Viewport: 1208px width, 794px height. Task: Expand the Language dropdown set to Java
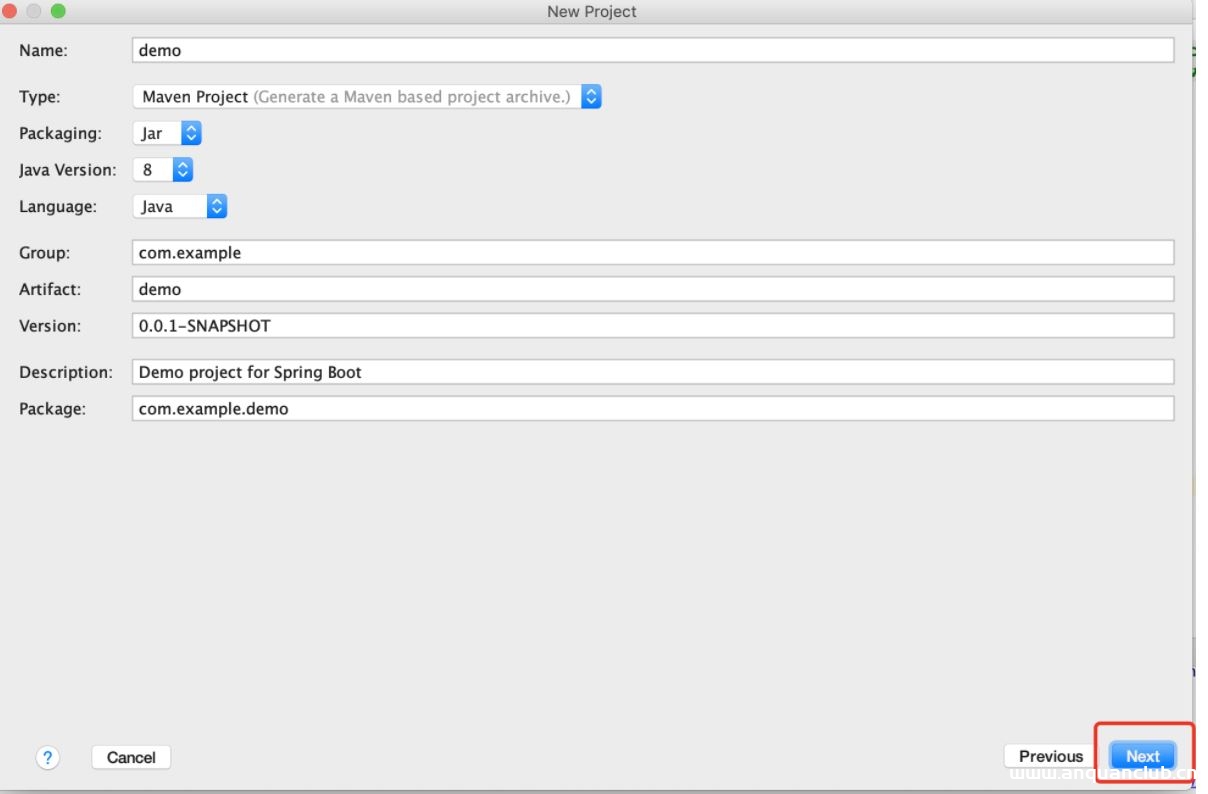point(180,207)
